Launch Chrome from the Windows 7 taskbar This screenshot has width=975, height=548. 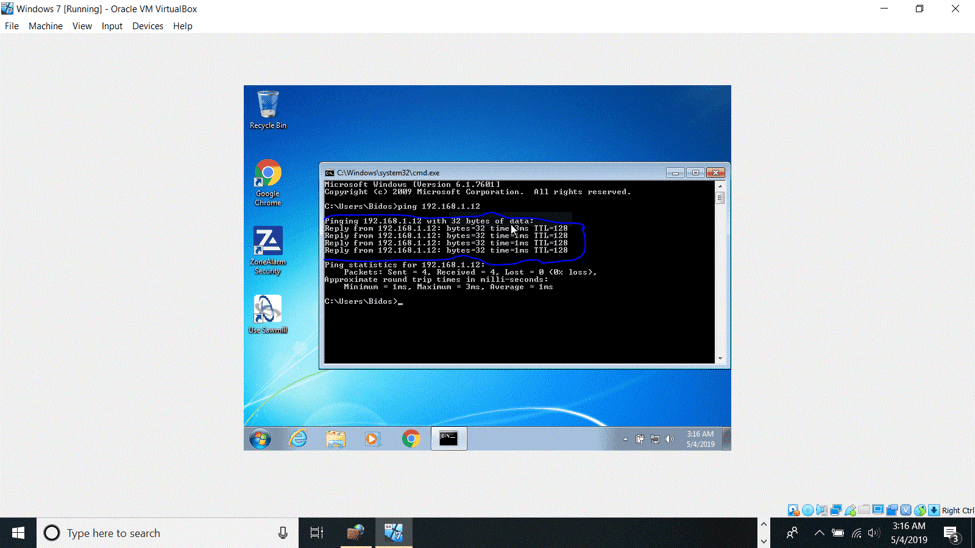[x=410, y=439]
